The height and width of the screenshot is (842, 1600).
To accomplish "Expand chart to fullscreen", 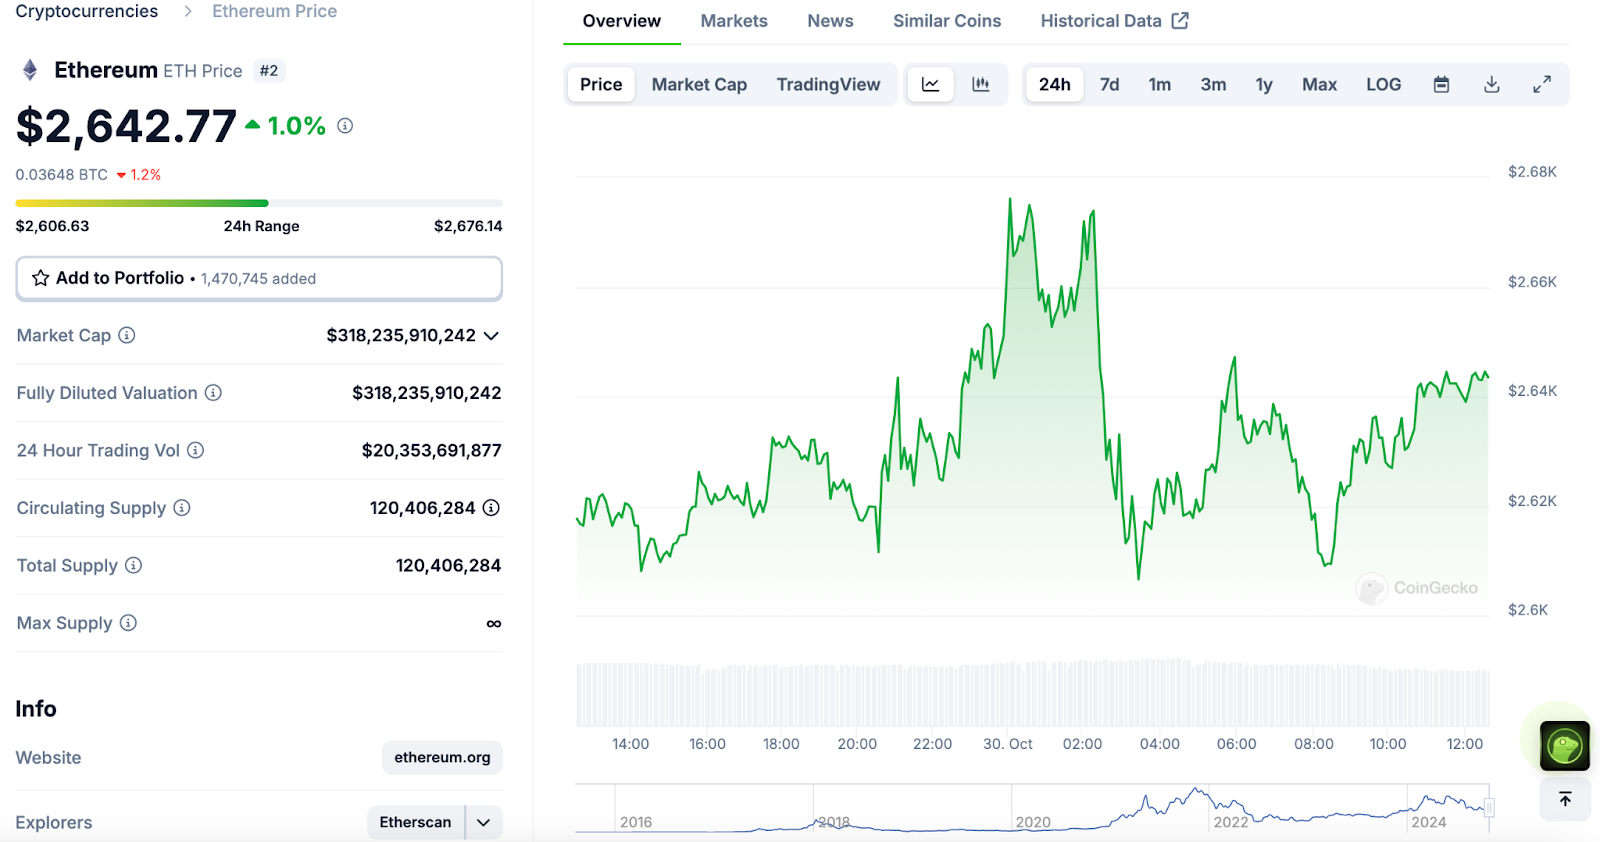I will 1542,85.
